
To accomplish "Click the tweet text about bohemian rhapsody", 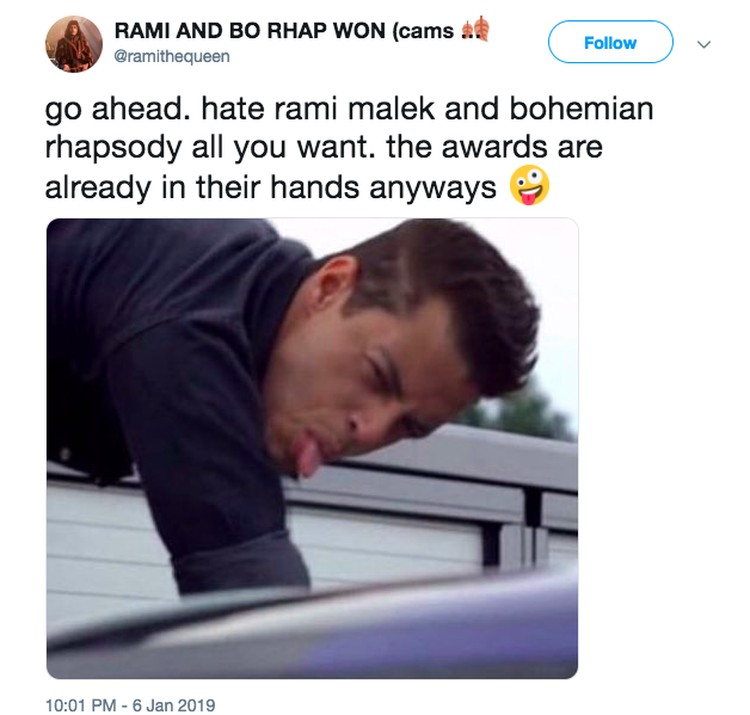I will (349, 147).
